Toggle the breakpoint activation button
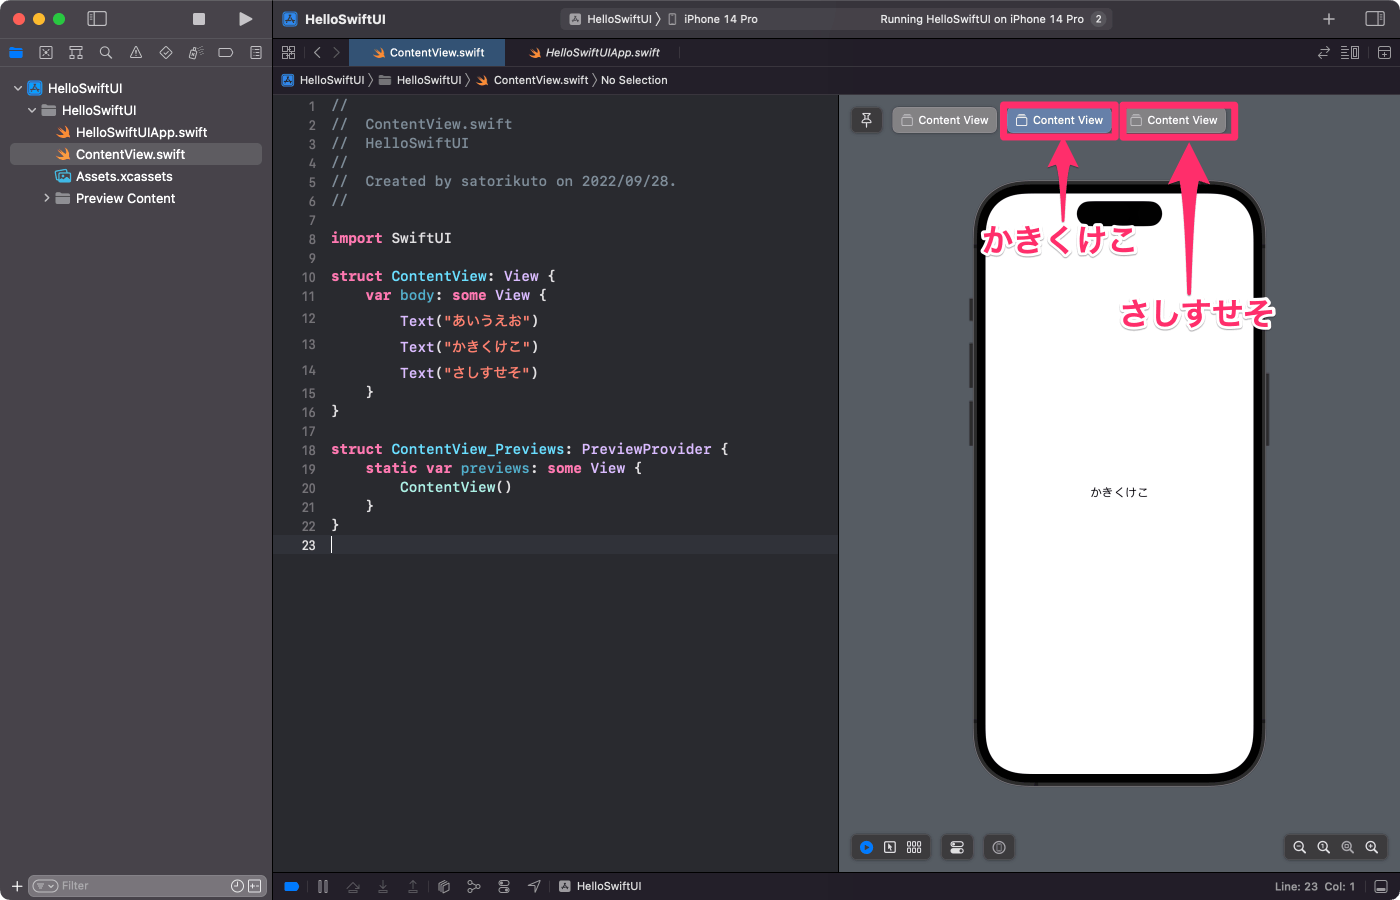 [290, 886]
